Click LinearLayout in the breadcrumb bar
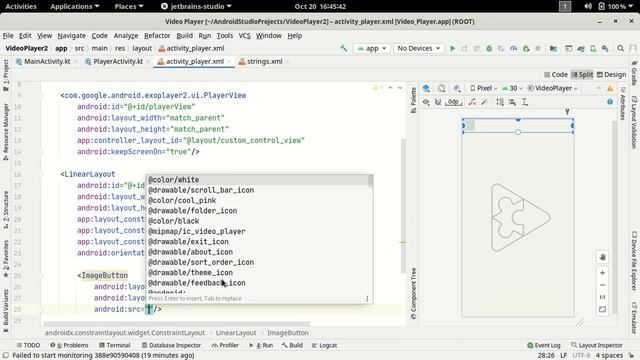The width and height of the screenshot is (640, 360). pos(236,333)
